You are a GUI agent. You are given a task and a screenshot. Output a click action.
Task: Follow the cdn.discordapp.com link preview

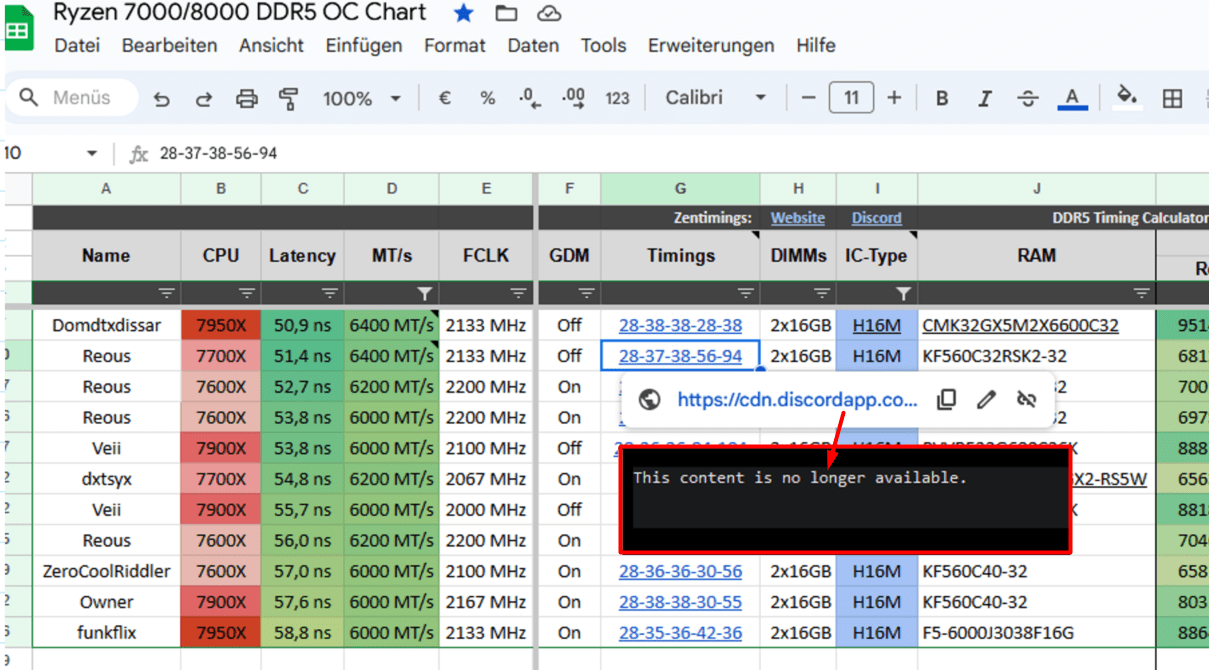pos(797,400)
